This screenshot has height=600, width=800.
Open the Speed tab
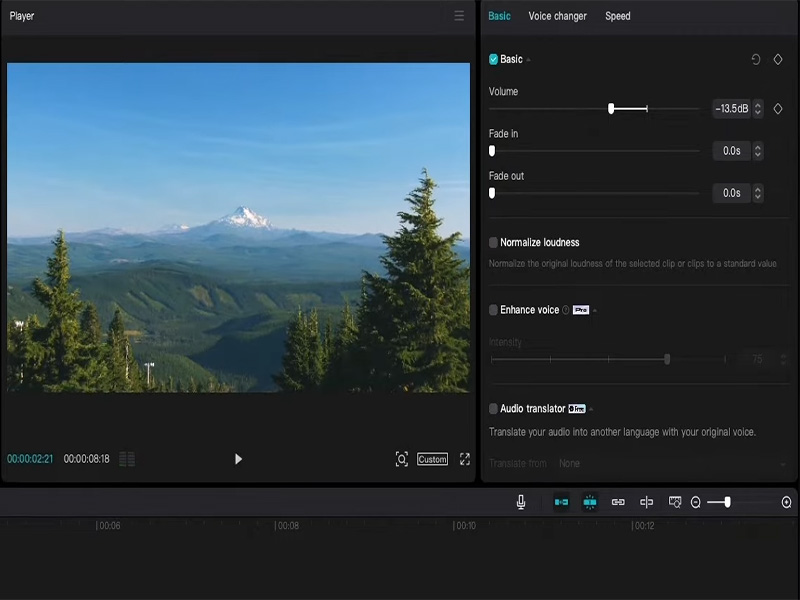pyautogui.click(x=618, y=16)
